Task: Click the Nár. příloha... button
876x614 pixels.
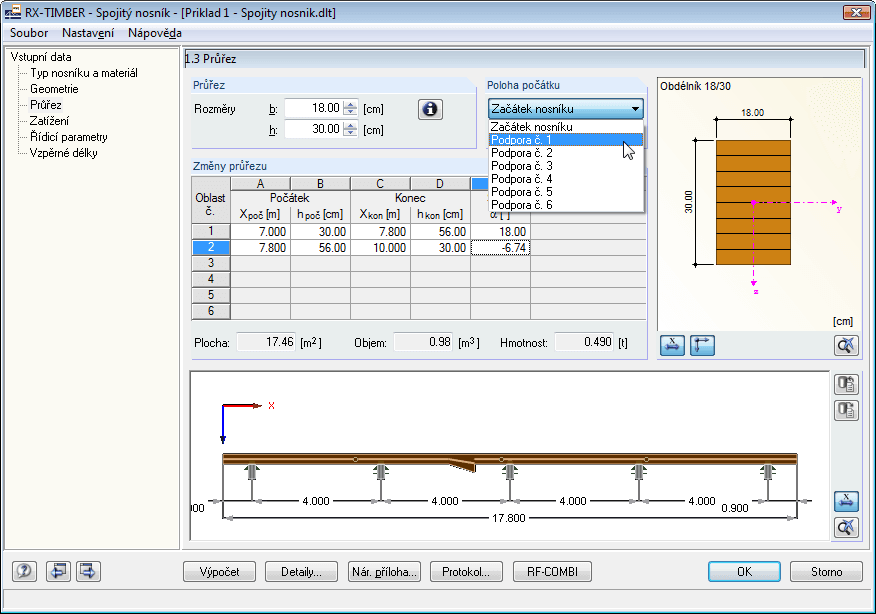Action: point(384,572)
